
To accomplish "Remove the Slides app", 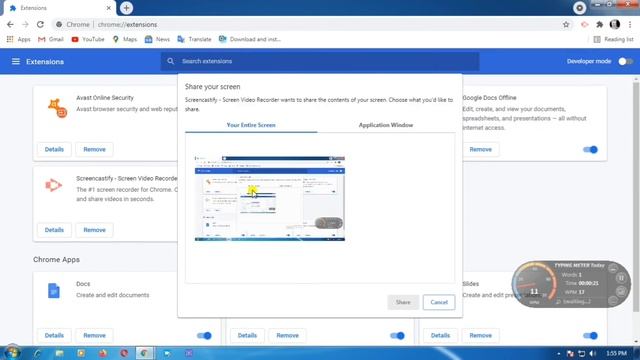I will point(480,336).
